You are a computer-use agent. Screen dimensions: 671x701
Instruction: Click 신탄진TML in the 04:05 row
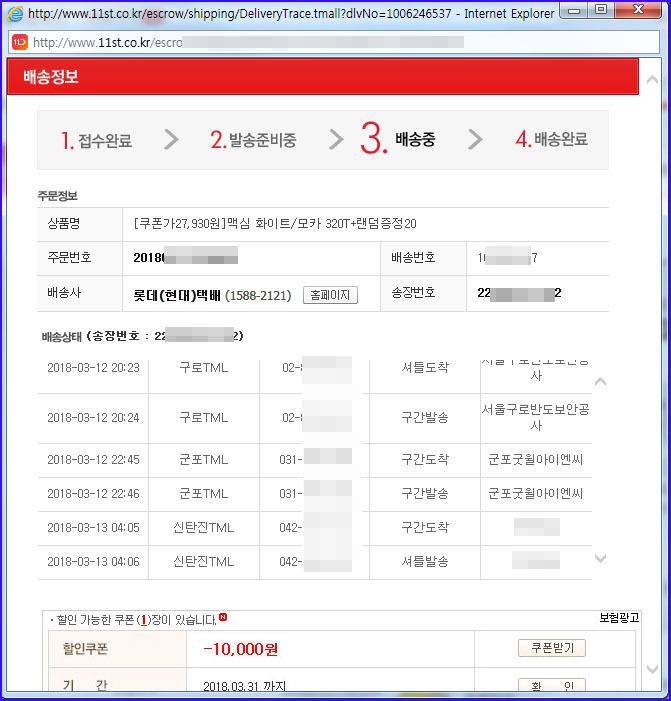[x=203, y=528]
